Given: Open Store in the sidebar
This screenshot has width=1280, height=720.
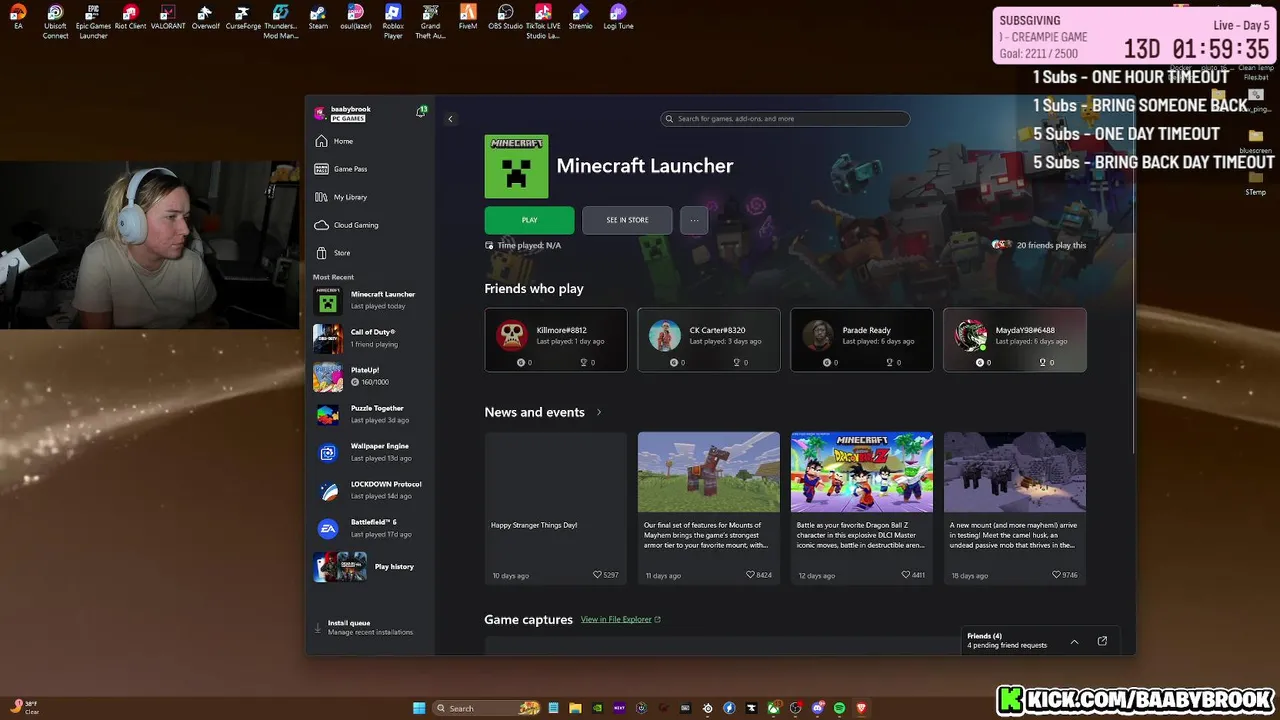Looking at the screenshot, I should 371,253.
